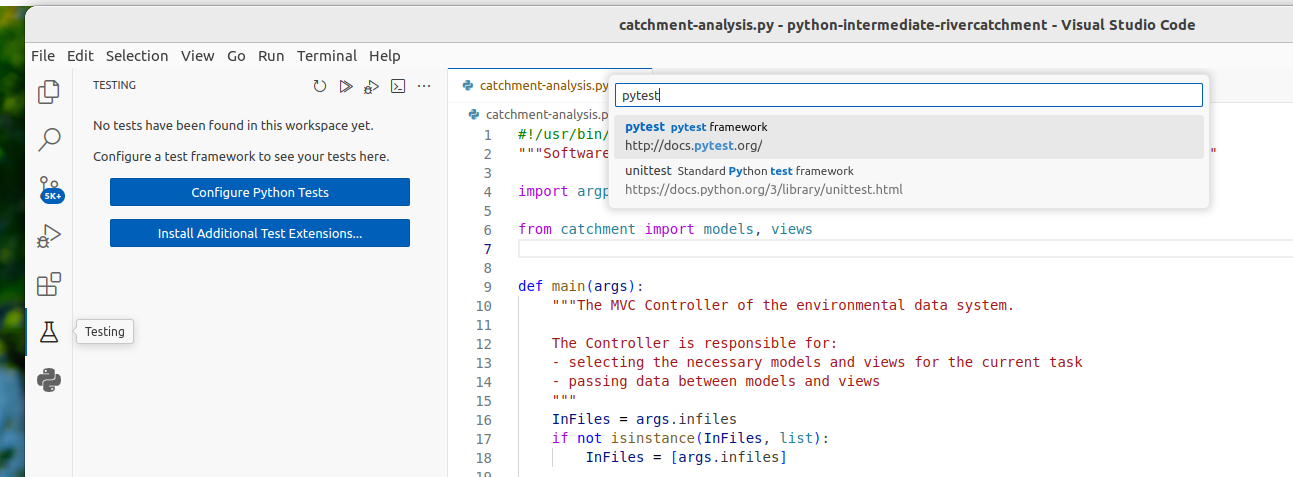
Task: Click 'TESTING' panel title text
Action: point(114,86)
